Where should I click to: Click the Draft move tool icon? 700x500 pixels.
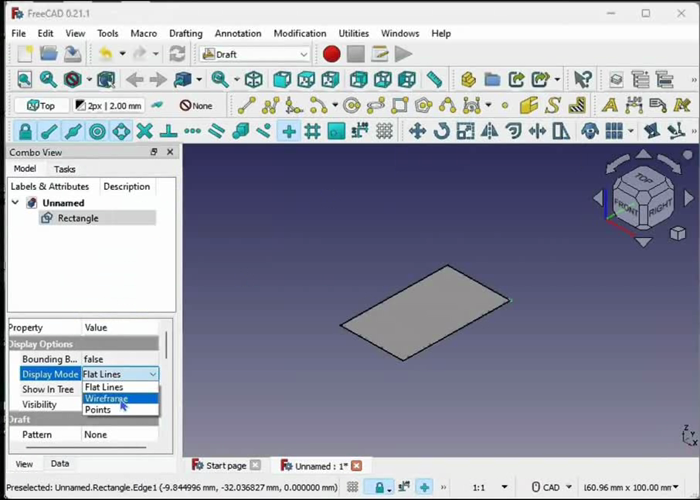(416, 131)
